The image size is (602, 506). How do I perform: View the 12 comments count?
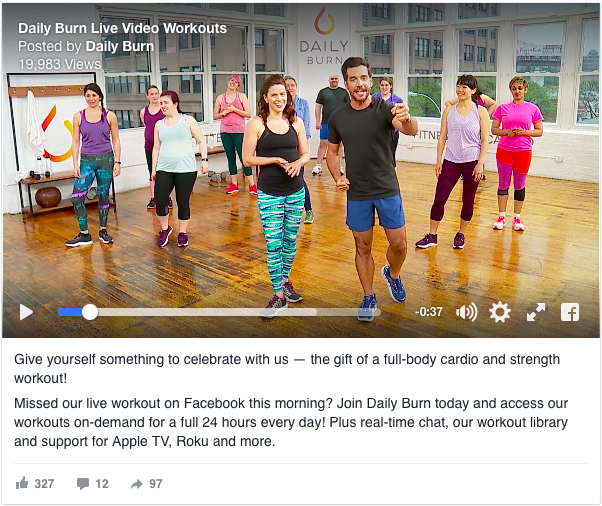pyautogui.click(x=102, y=483)
